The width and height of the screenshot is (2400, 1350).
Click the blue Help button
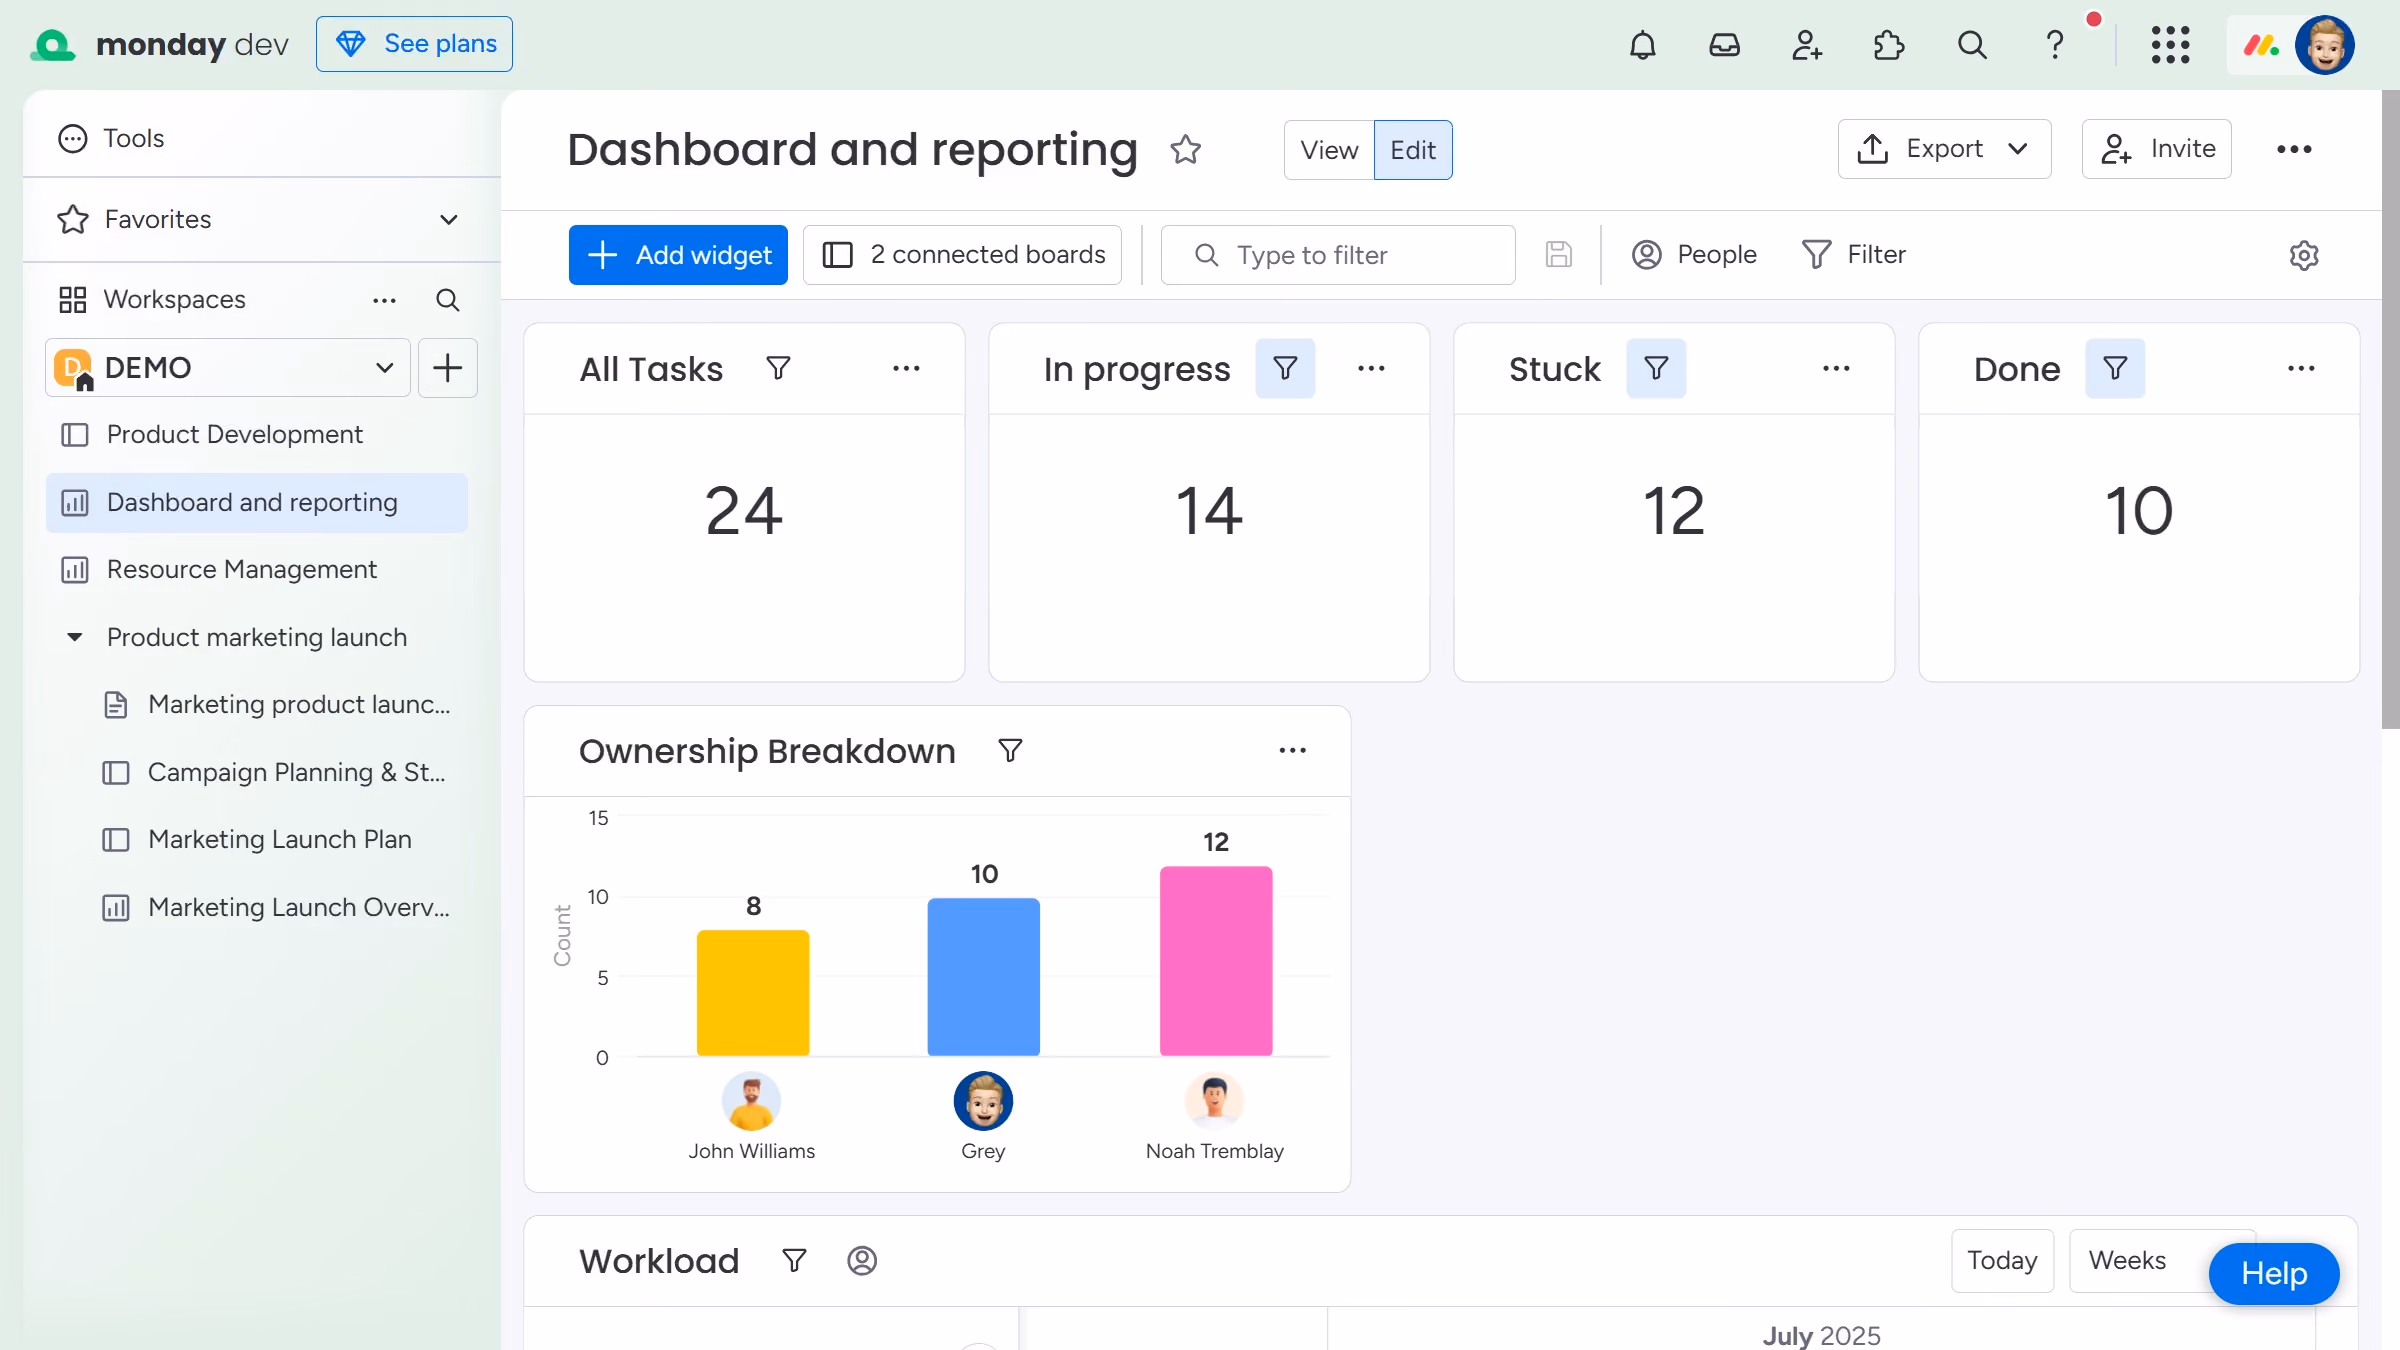(2273, 1273)
